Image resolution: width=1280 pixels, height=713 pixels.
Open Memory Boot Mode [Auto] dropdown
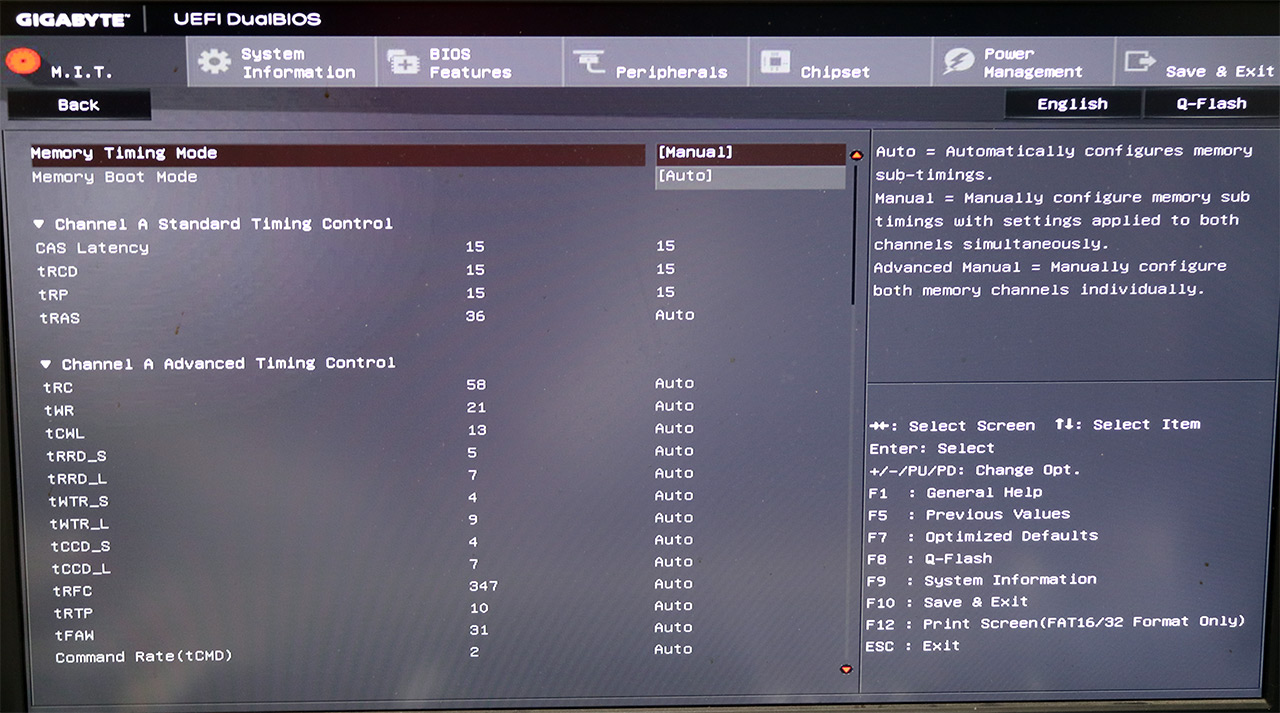[x=750, y=177]
